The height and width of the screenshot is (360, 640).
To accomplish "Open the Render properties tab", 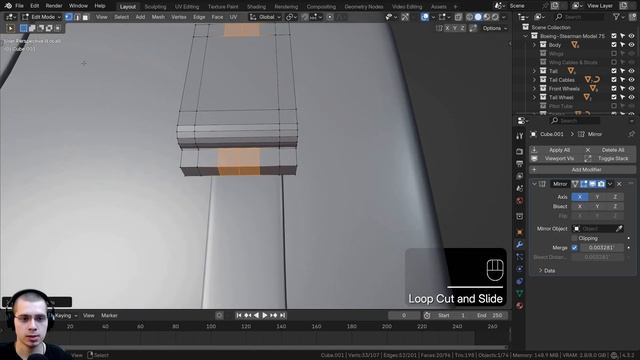I will [x=520, y=151].
